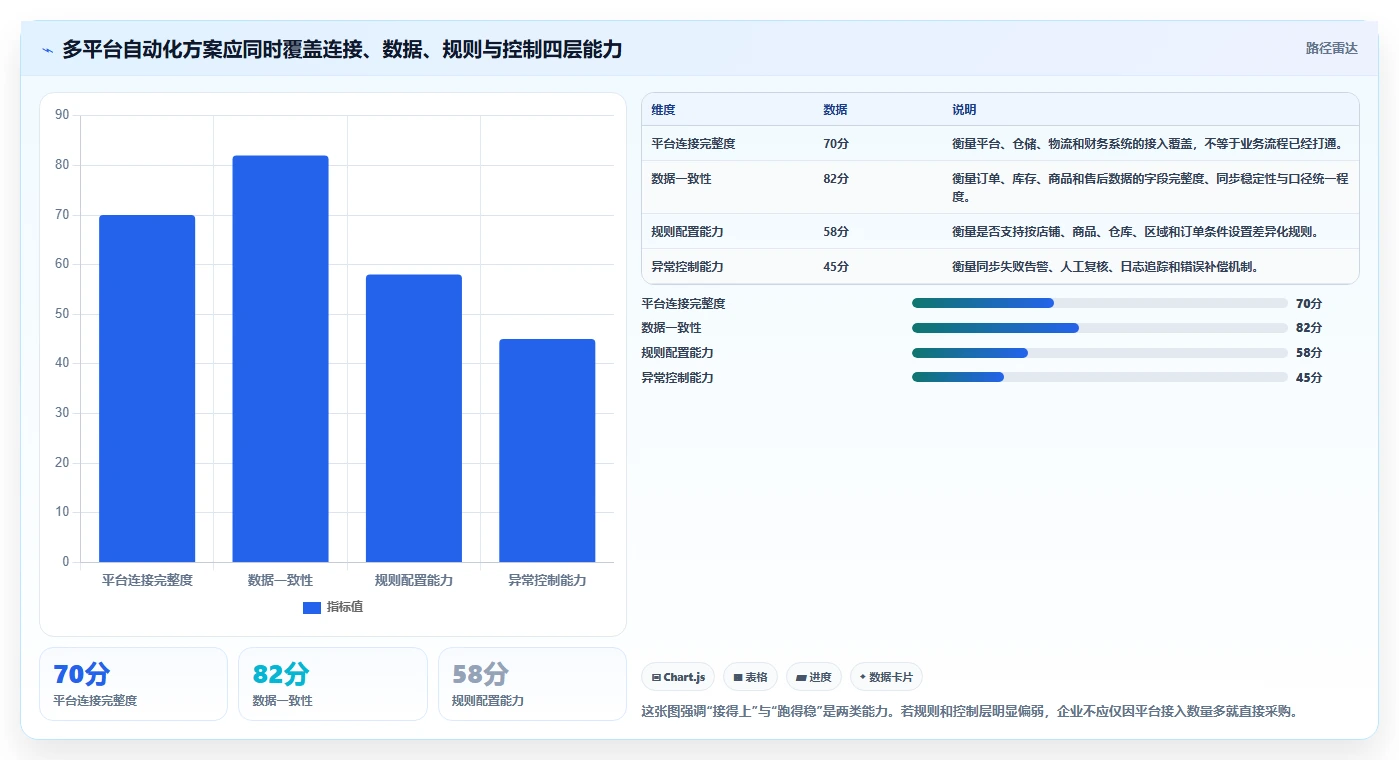The image size is (1399, 760).
Task: Click the footnote starting 这张图强调
Action: coord(969,712)
